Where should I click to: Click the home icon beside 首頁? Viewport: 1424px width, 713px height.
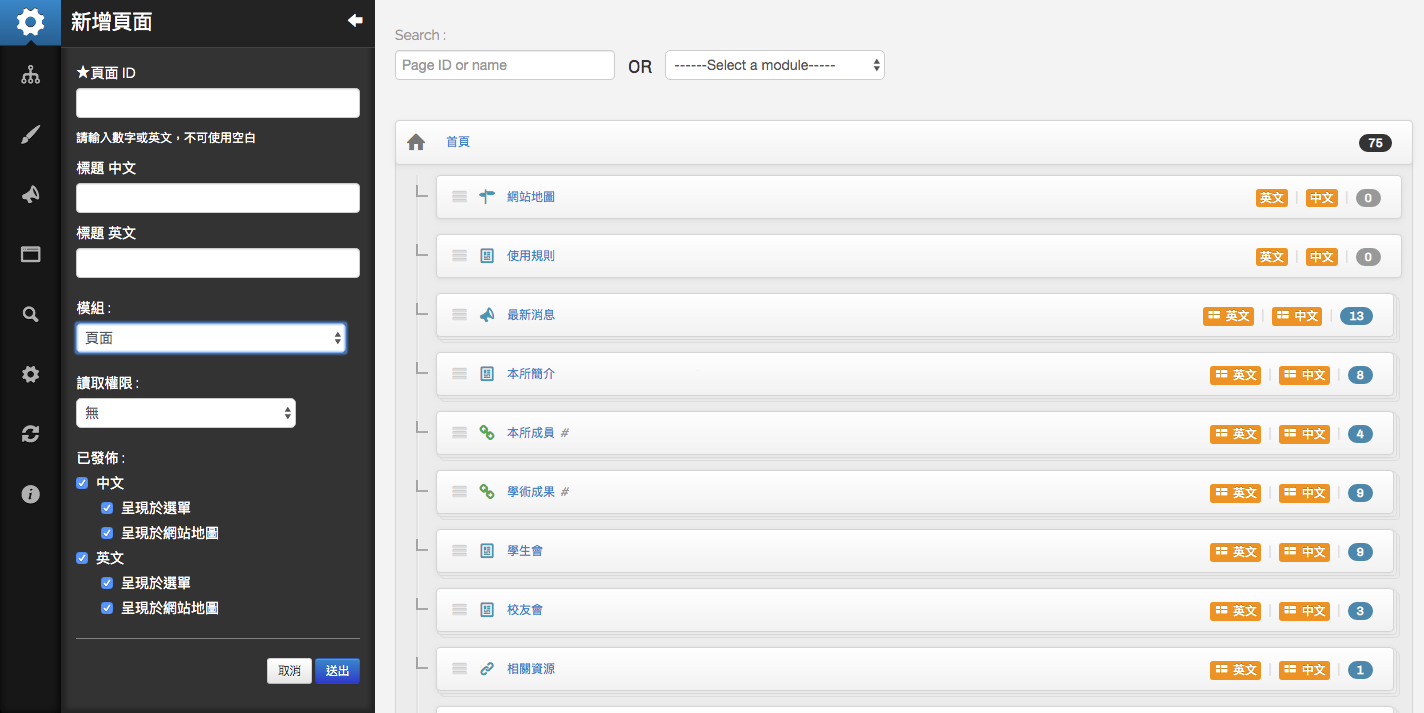(x=416, y=143)
